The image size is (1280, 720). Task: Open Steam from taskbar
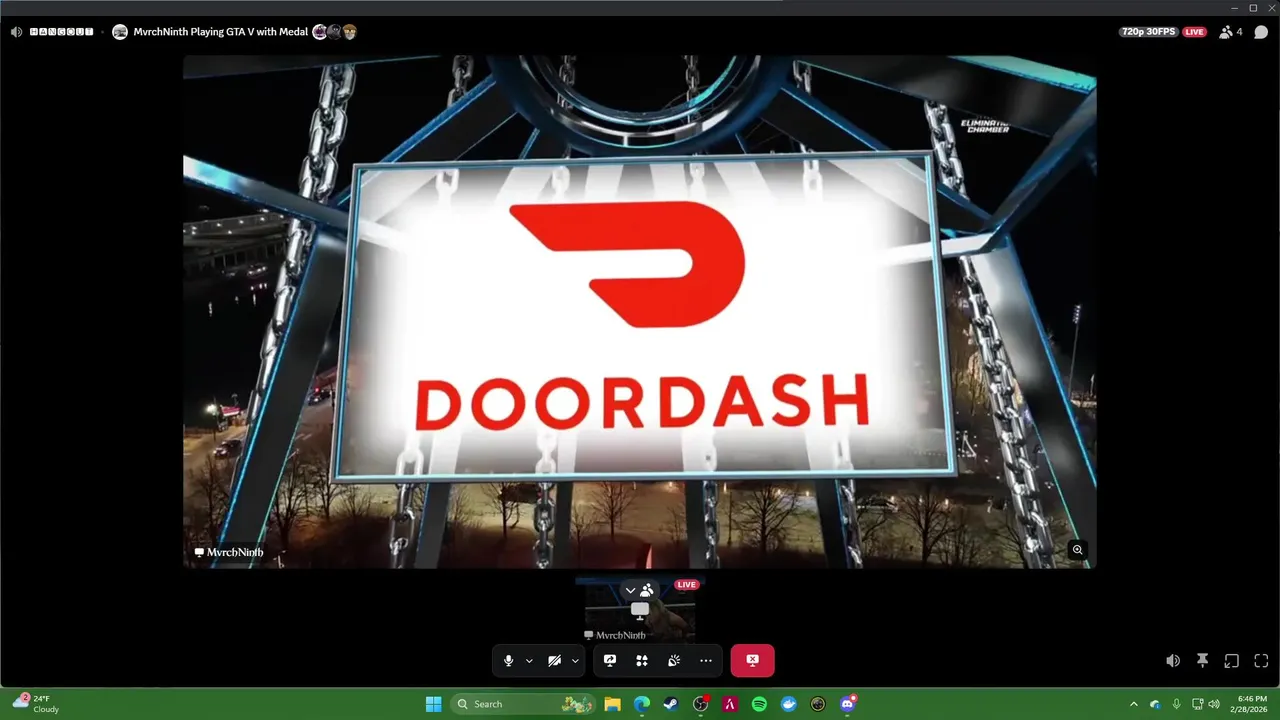pyautogui.click(x=671, y=704)
